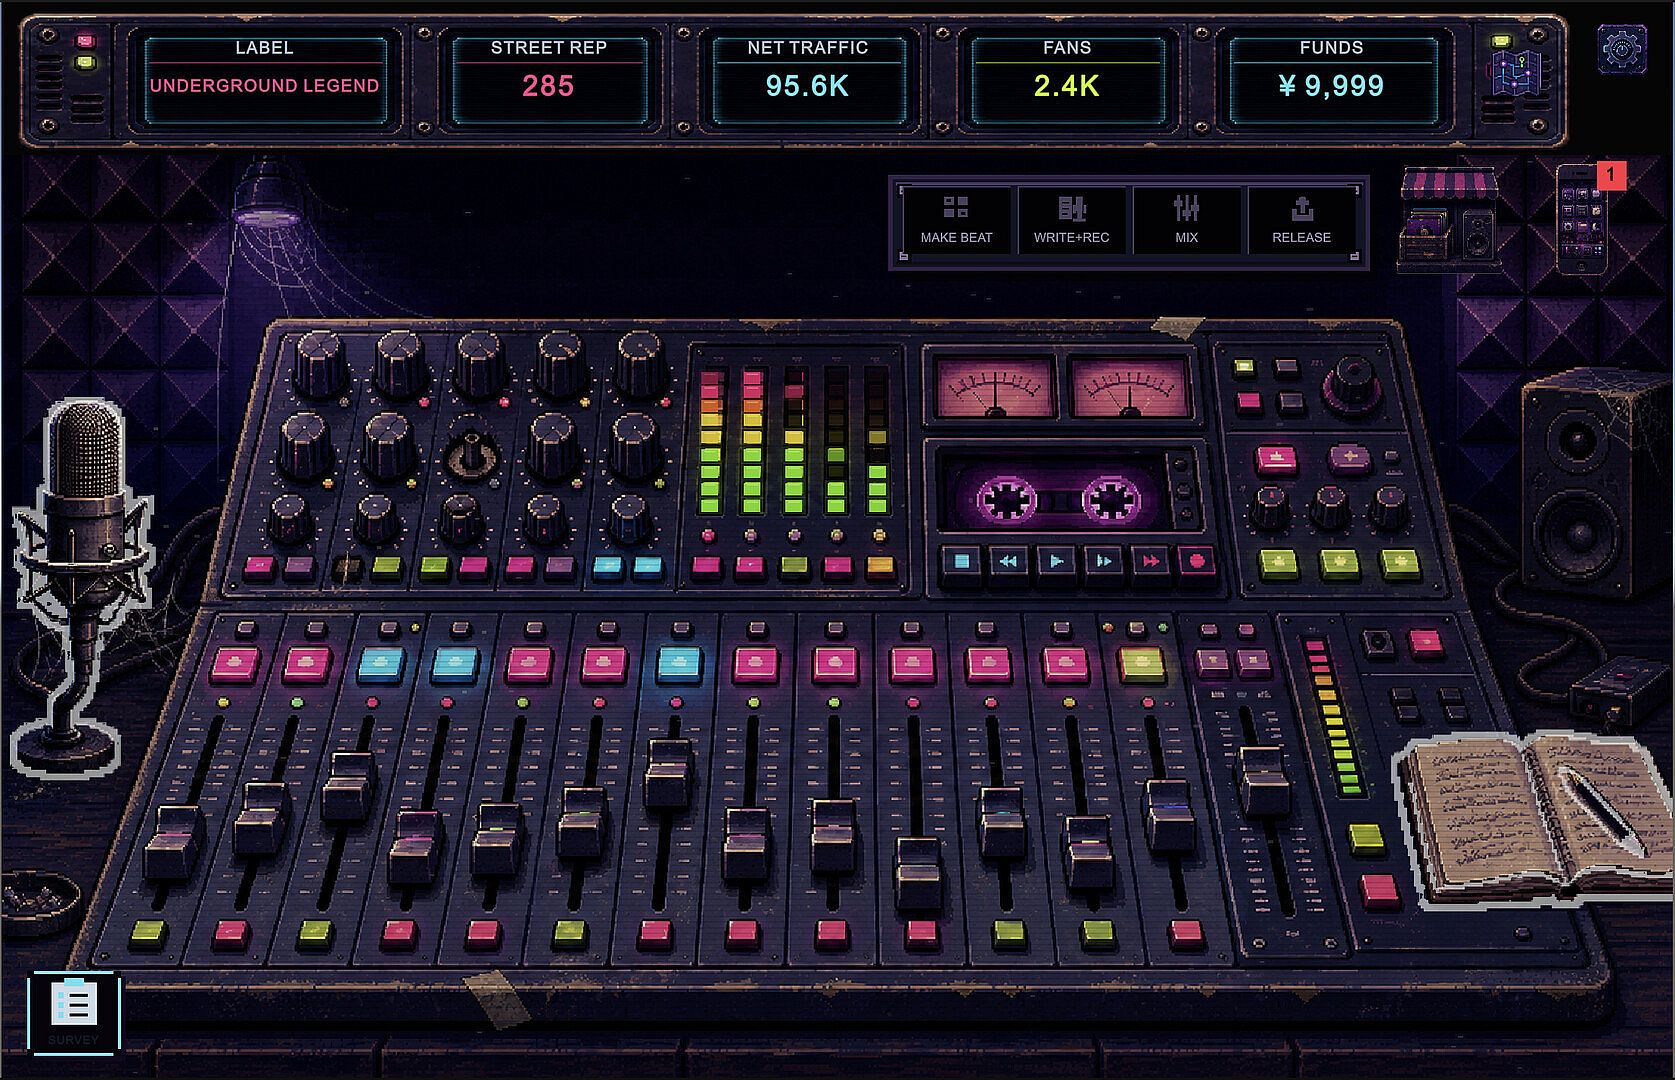Toggle the thirteenth channel's yellow-green button
1675x1080 pixels.
point(1142,664)
